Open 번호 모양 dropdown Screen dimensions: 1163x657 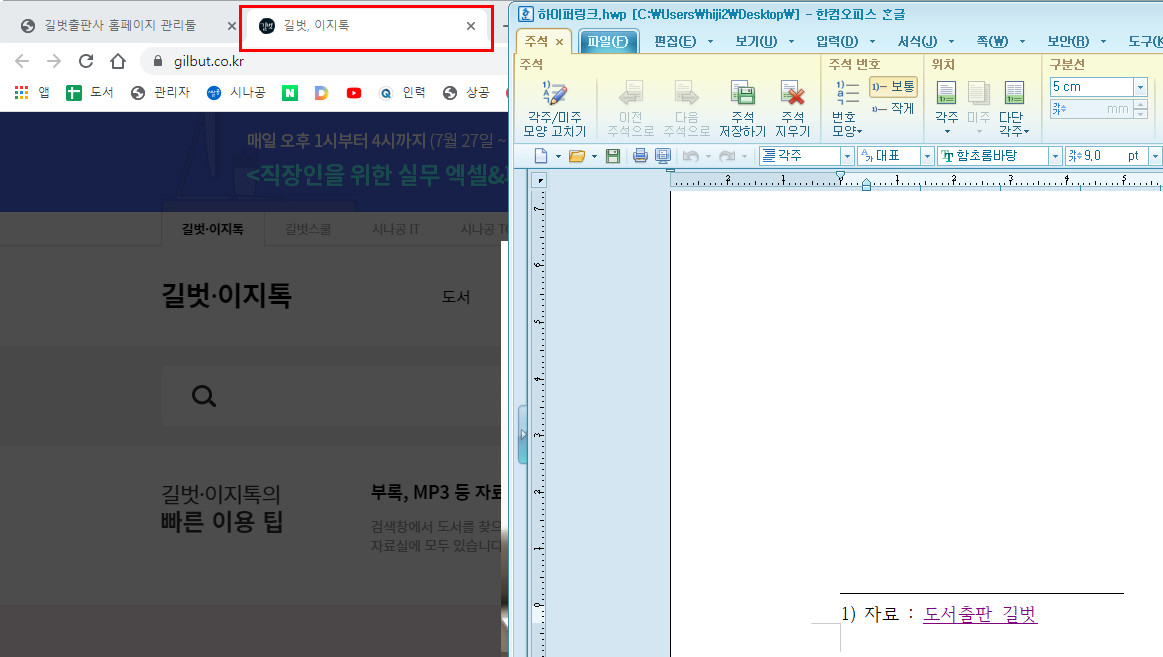click(846, 108)
